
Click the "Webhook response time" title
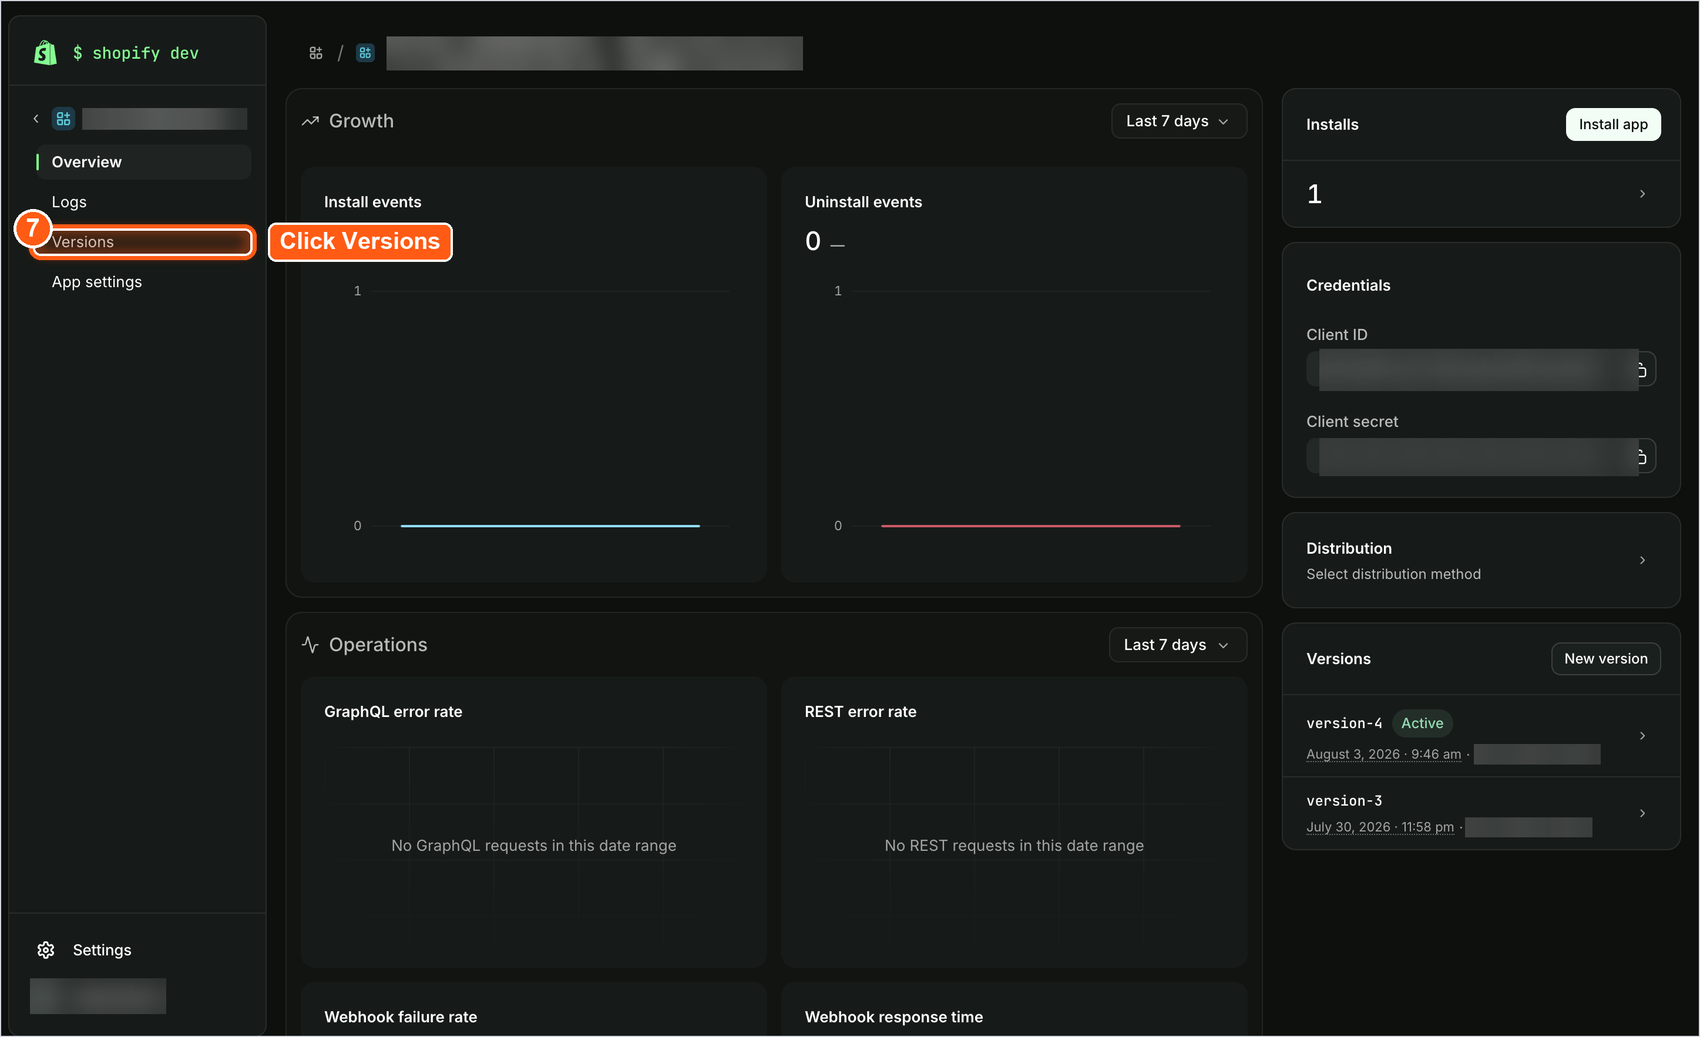894,1017
